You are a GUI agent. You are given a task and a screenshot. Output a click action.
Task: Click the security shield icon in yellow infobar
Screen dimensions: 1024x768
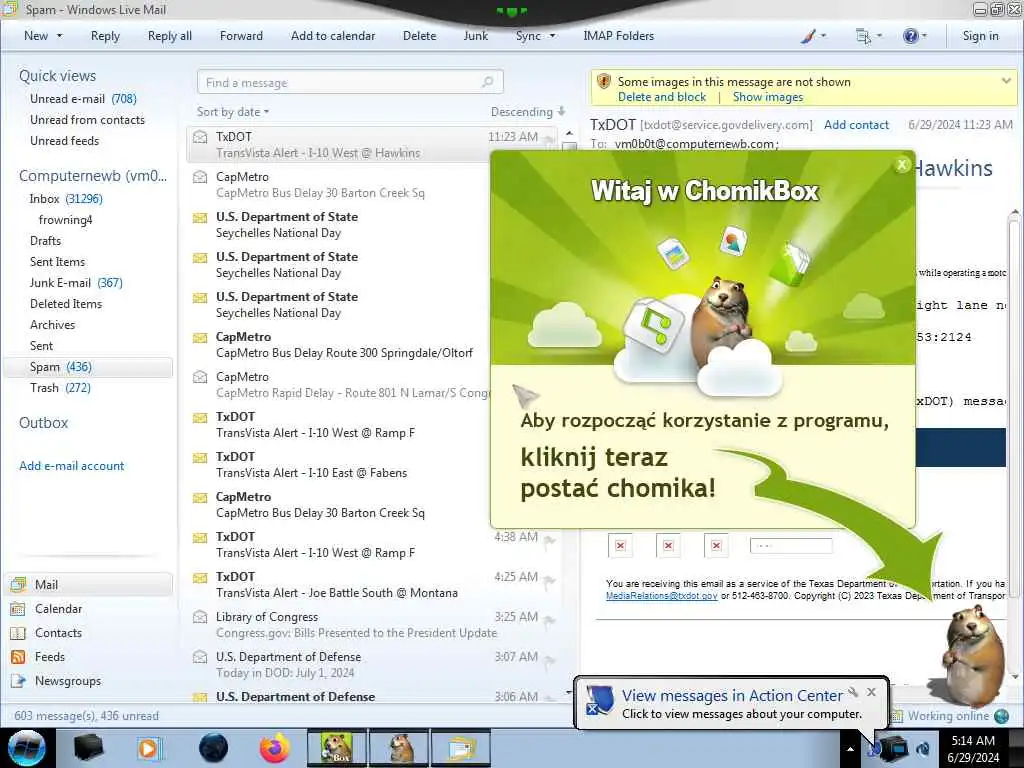coord(604,82)
